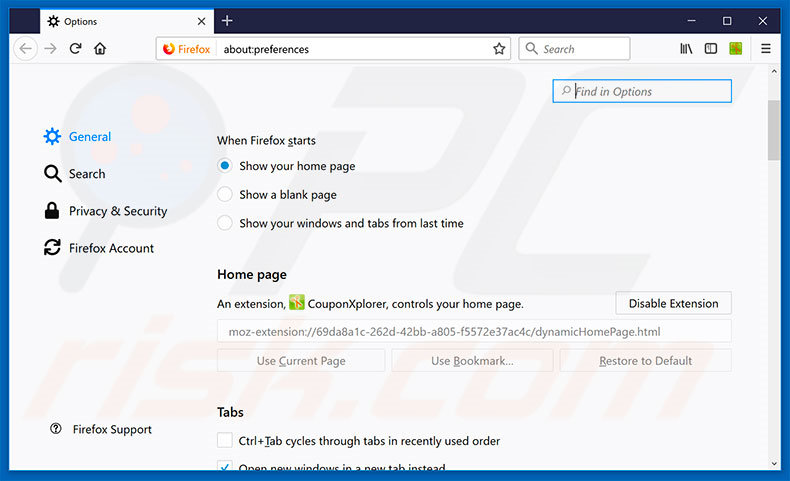Image resolution: width=790 pixels, height=481 pixels.
Task: Click the General gear icon in sidebar
Action: click(52, 136)
